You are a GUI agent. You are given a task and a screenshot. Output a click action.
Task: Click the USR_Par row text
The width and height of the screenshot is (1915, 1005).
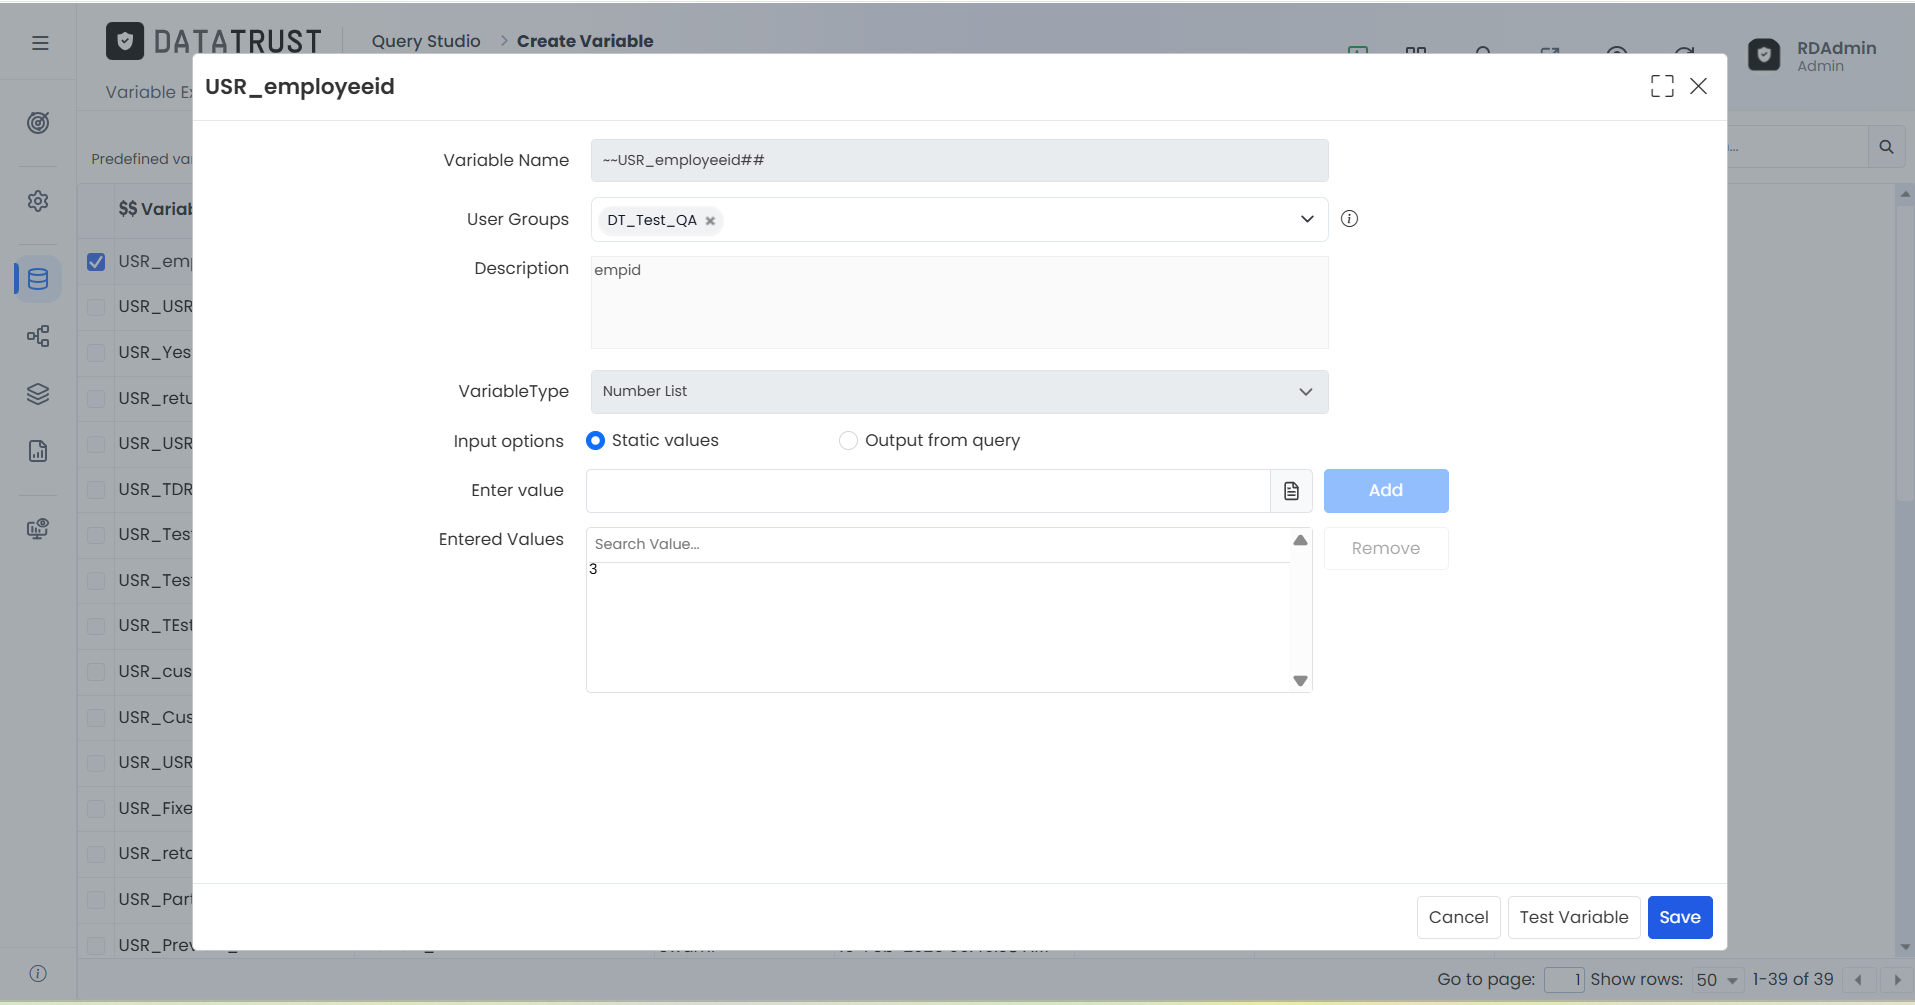tap(155, 900)
